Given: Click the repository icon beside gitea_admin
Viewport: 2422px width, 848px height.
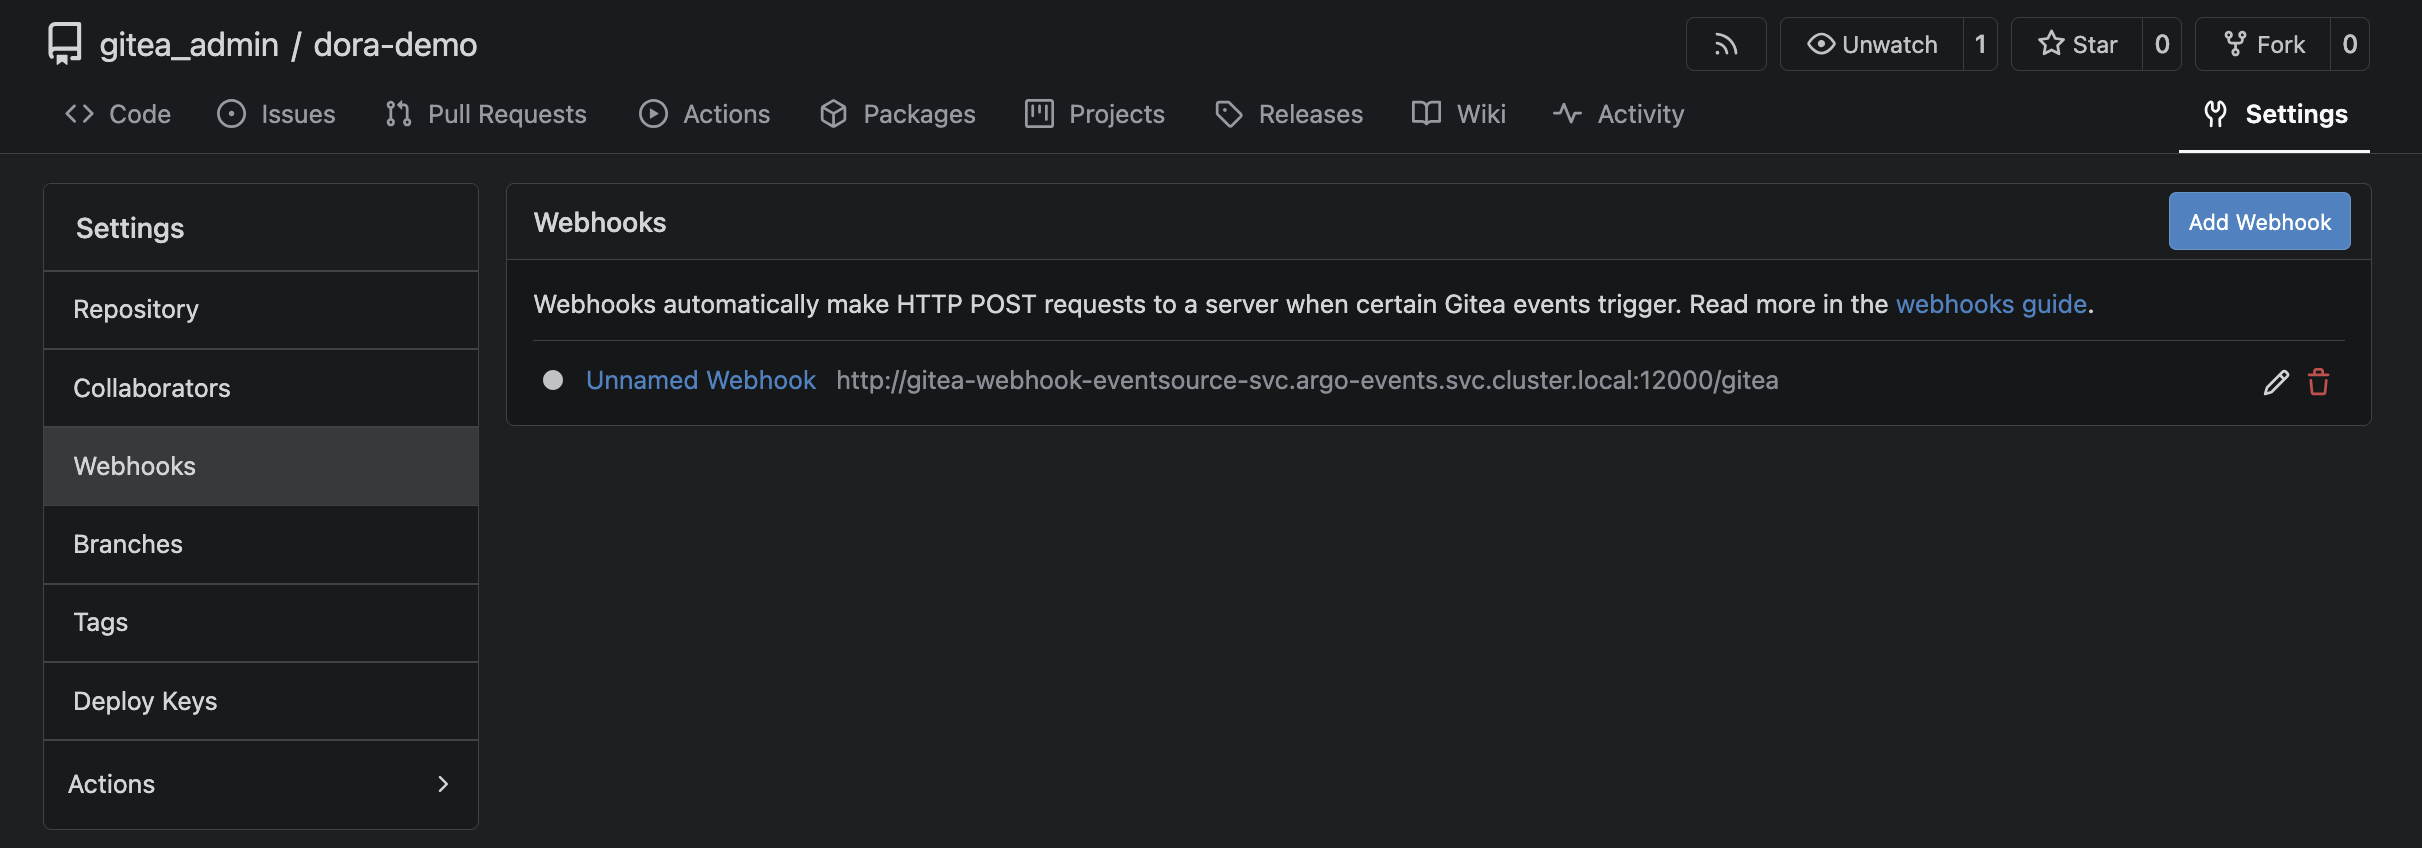Looking at the screenshot, I should click(65, 44).
